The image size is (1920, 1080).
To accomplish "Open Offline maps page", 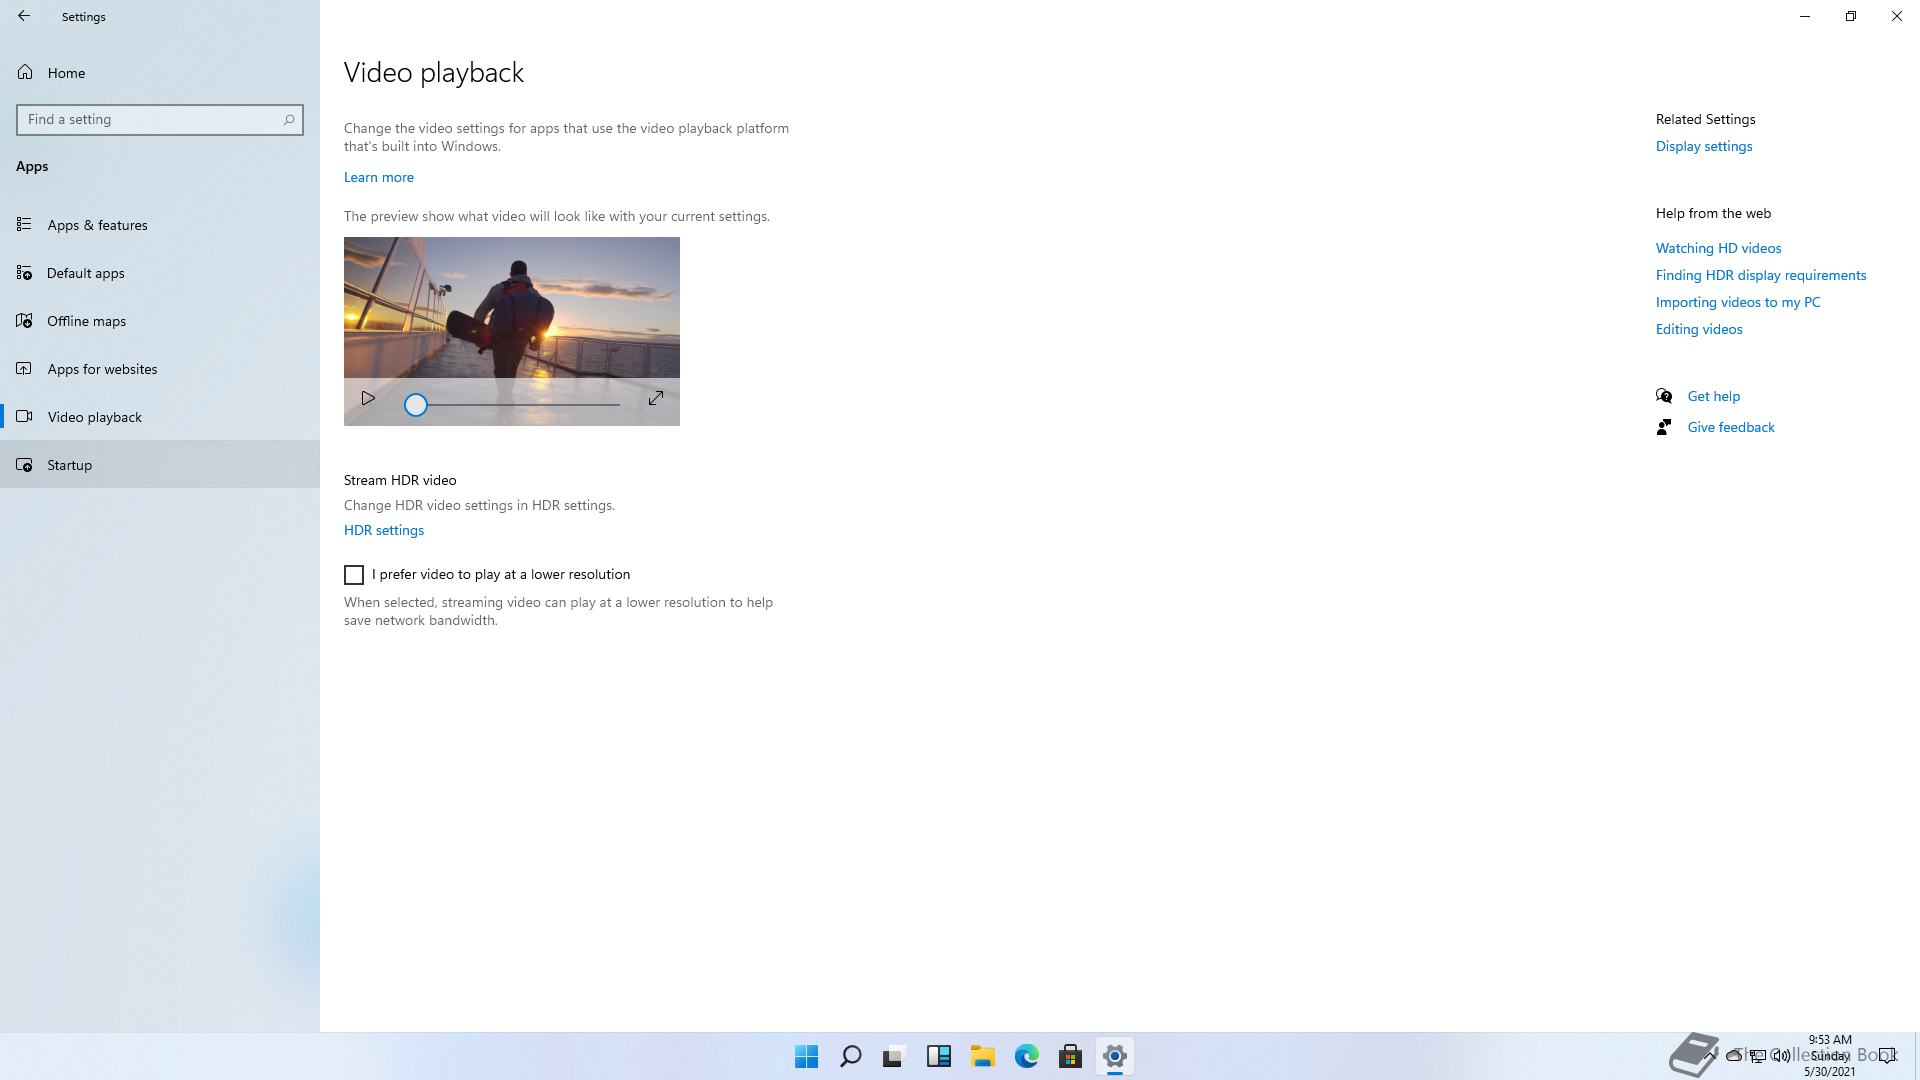I will [160, 321].
